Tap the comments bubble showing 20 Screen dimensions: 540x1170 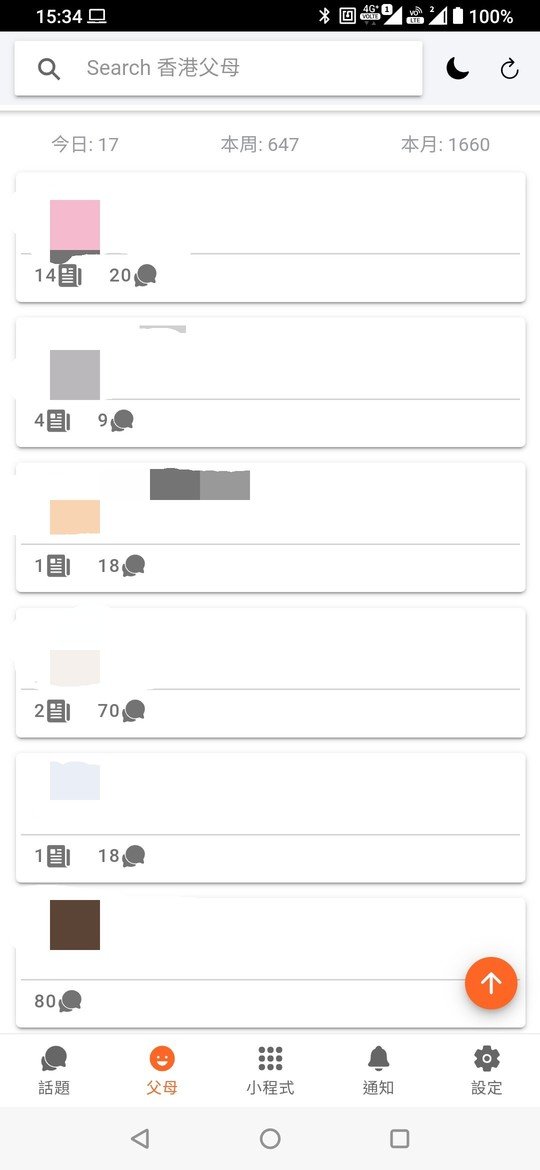(145, 275)
